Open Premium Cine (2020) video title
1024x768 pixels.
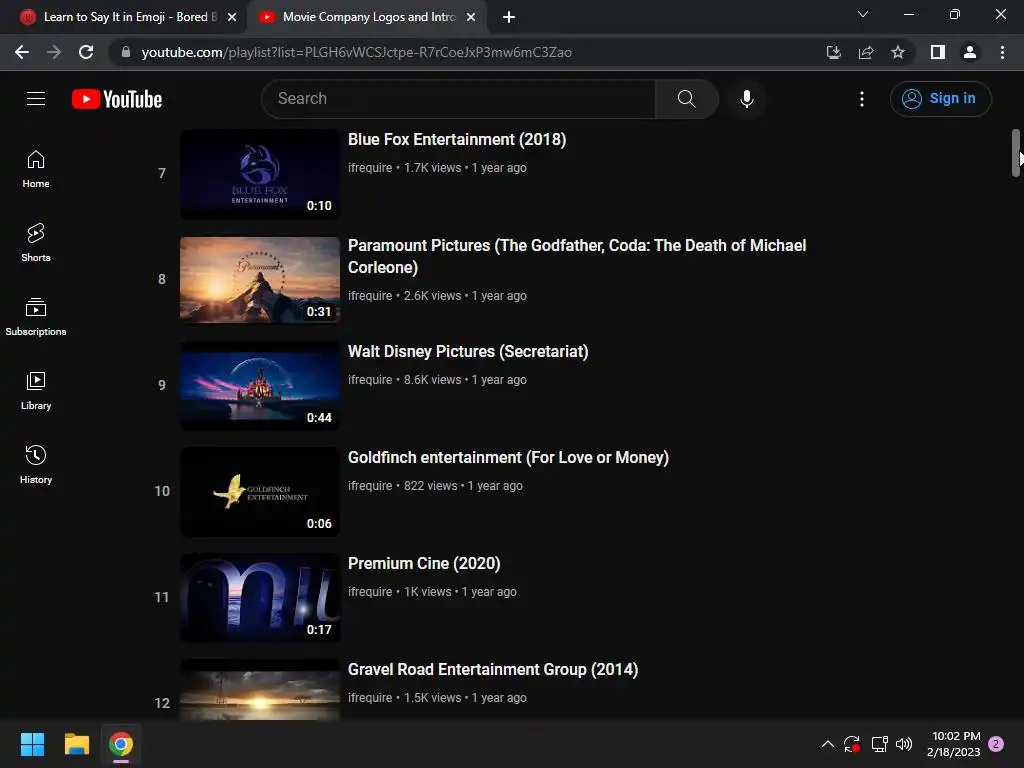pyautogui.click(x=424, y=563)
